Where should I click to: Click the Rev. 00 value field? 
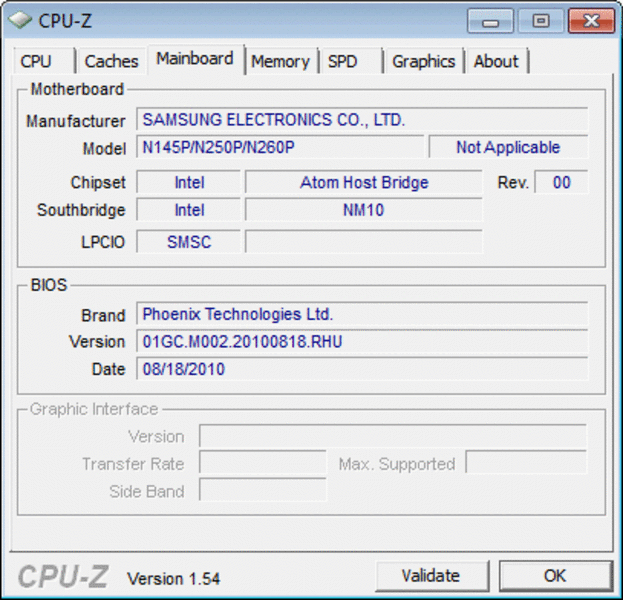(561, 182)
